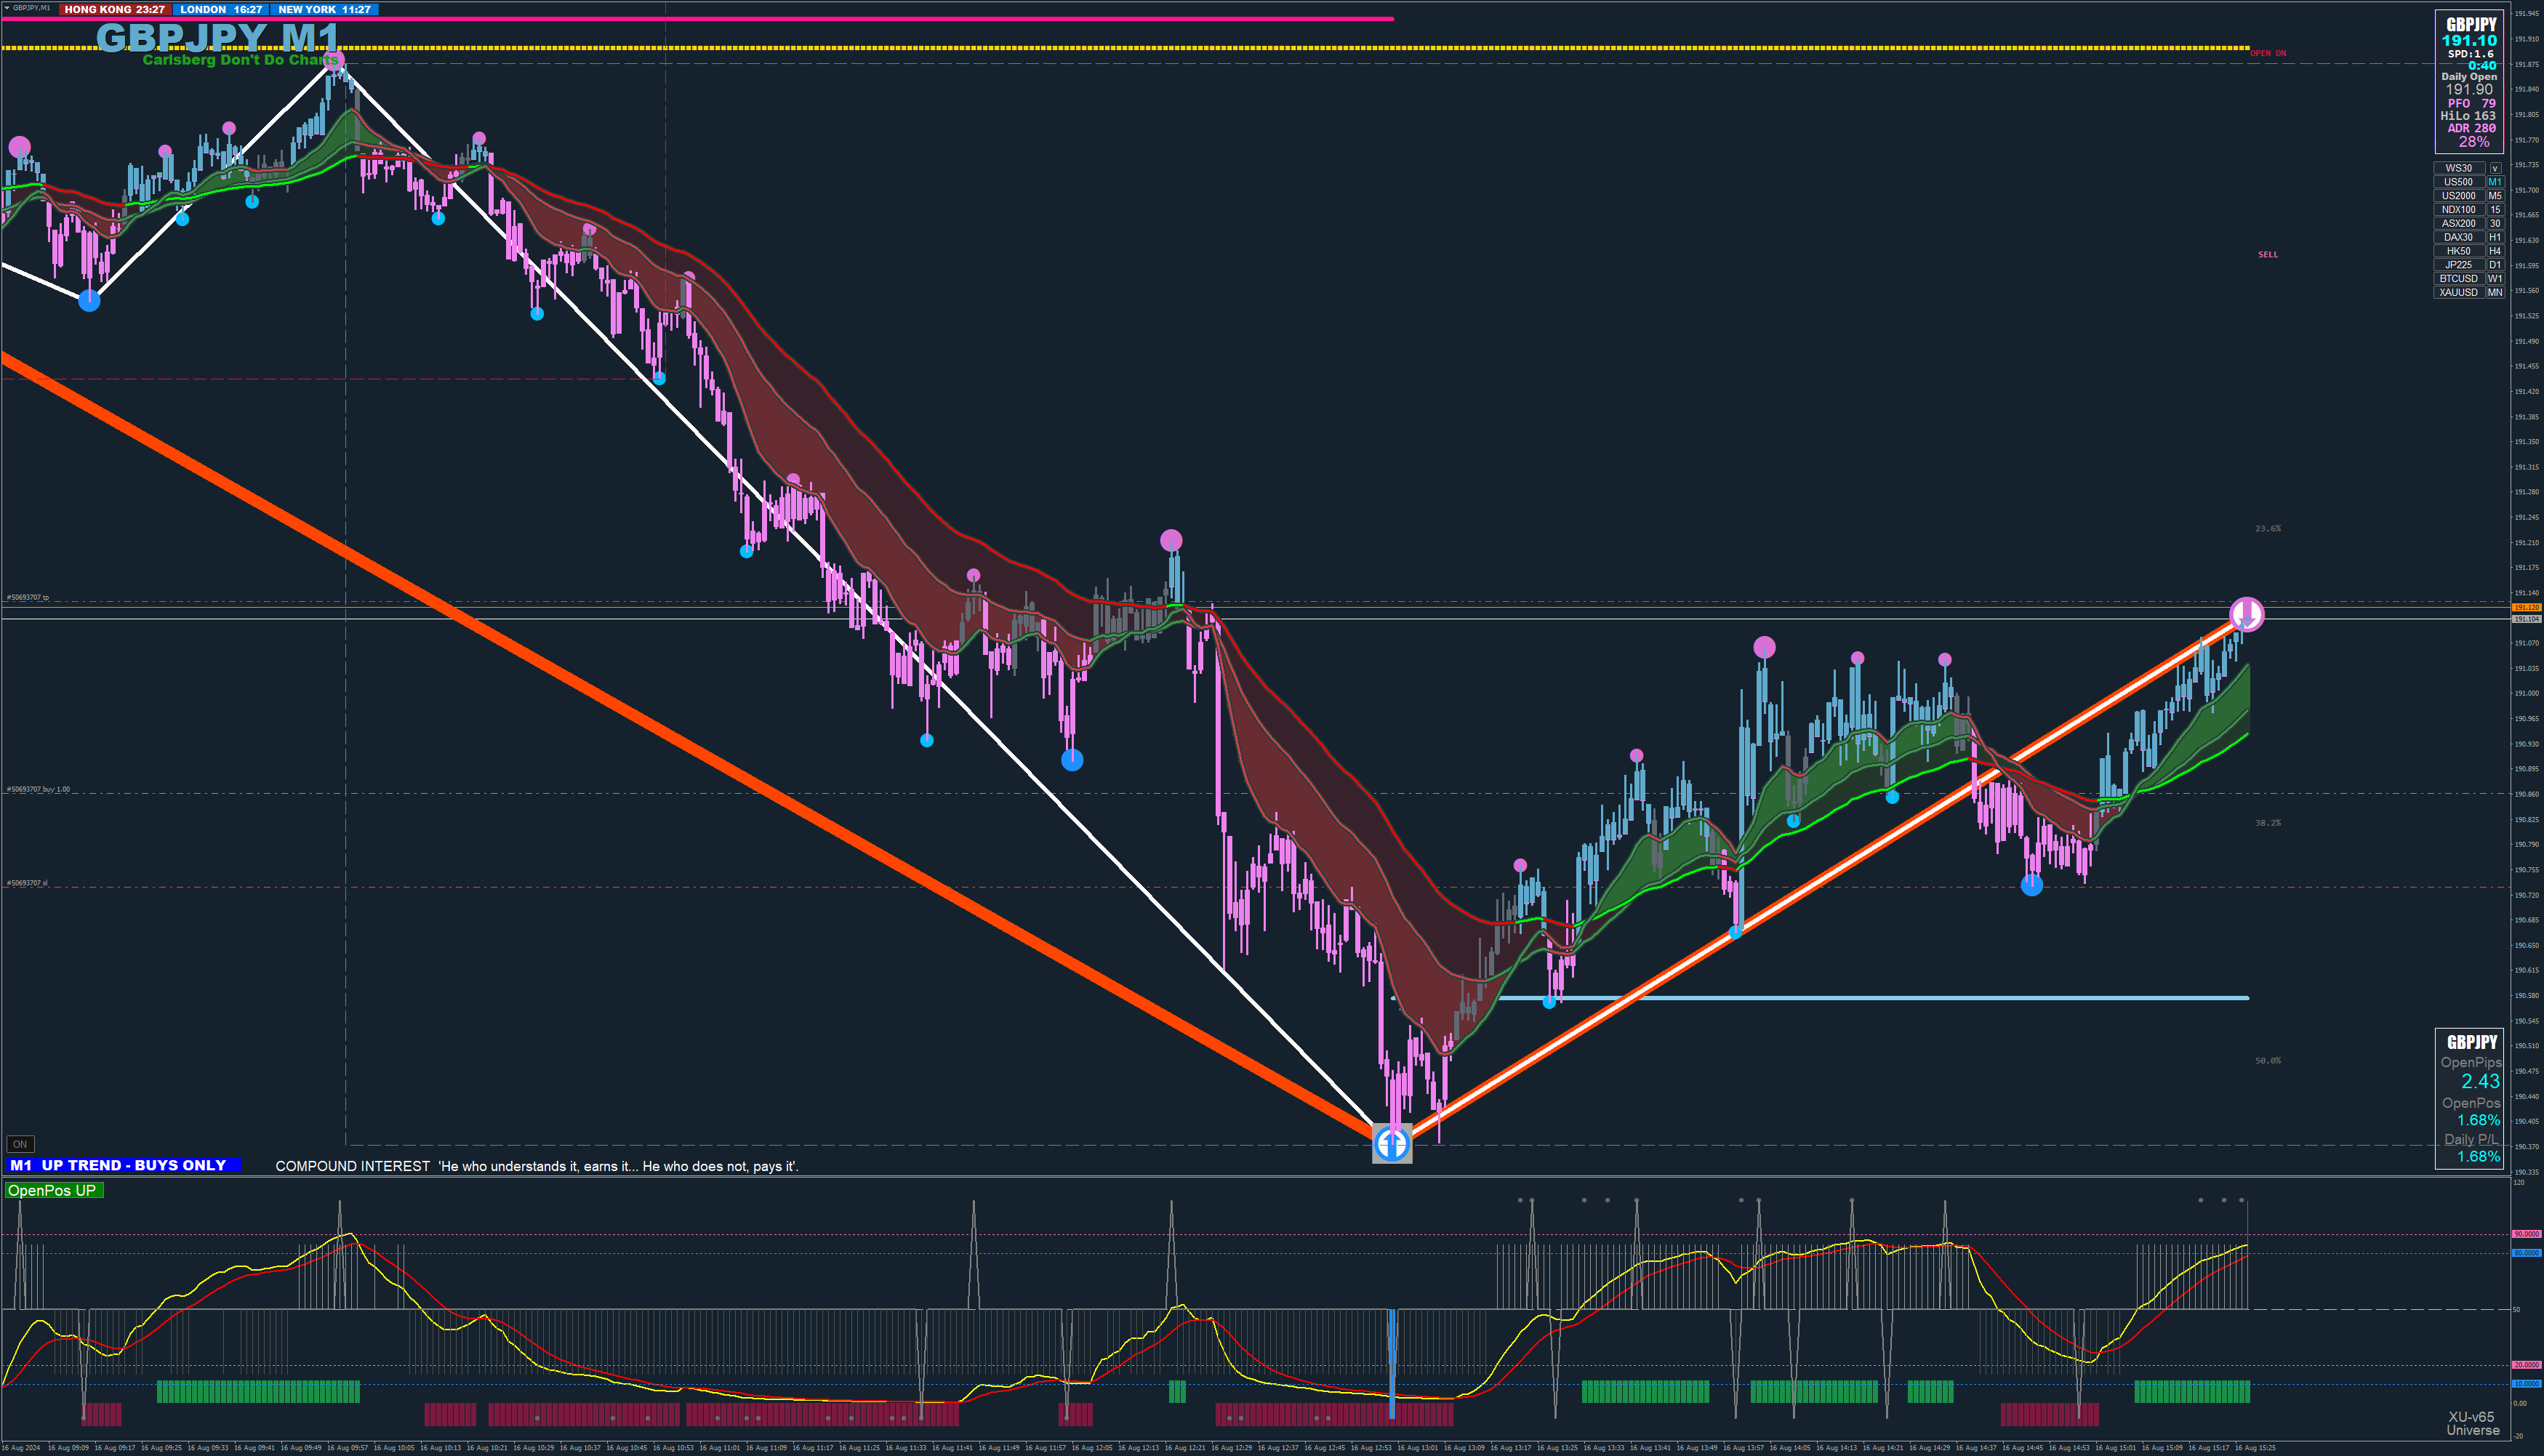Click the XU-v65 Universe indicator label
Image resolution: width=2544 pixels, height=1456 pixels.
tap(2471, 1423)
